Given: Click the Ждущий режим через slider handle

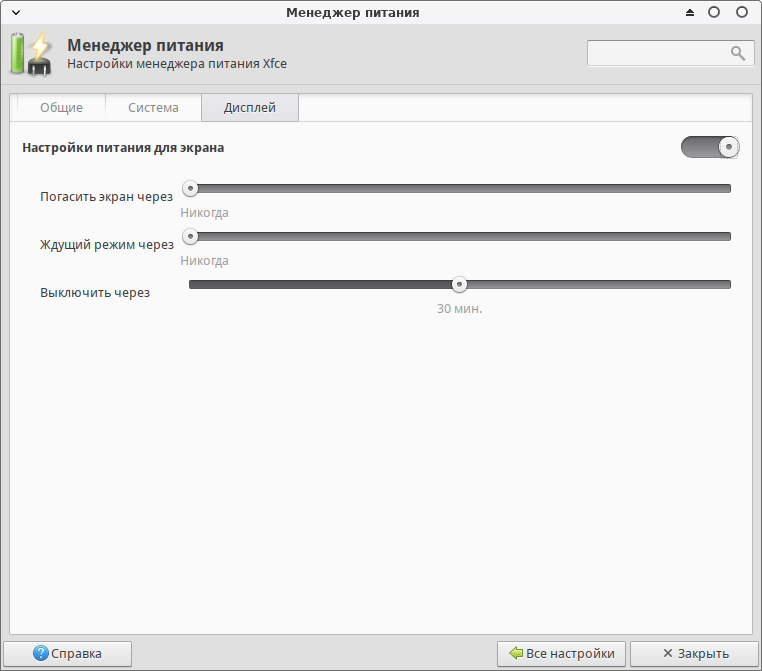Looking at the screenshot, I should [190, 236].
